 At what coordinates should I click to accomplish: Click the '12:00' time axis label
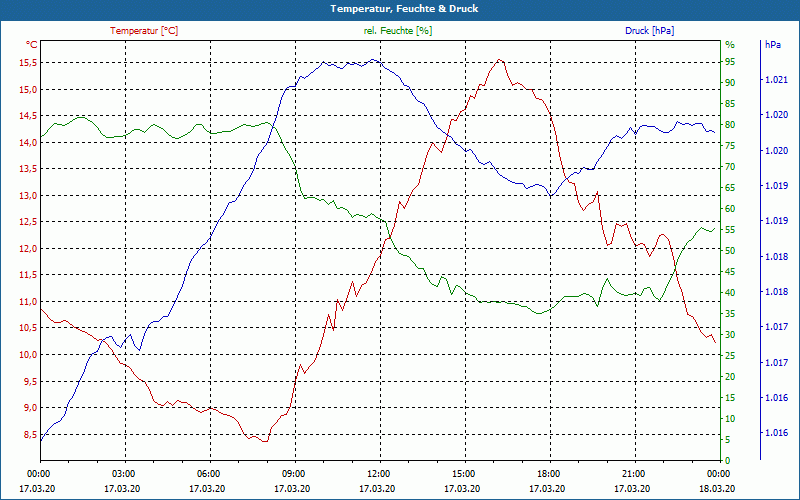[x=378, y=473]
